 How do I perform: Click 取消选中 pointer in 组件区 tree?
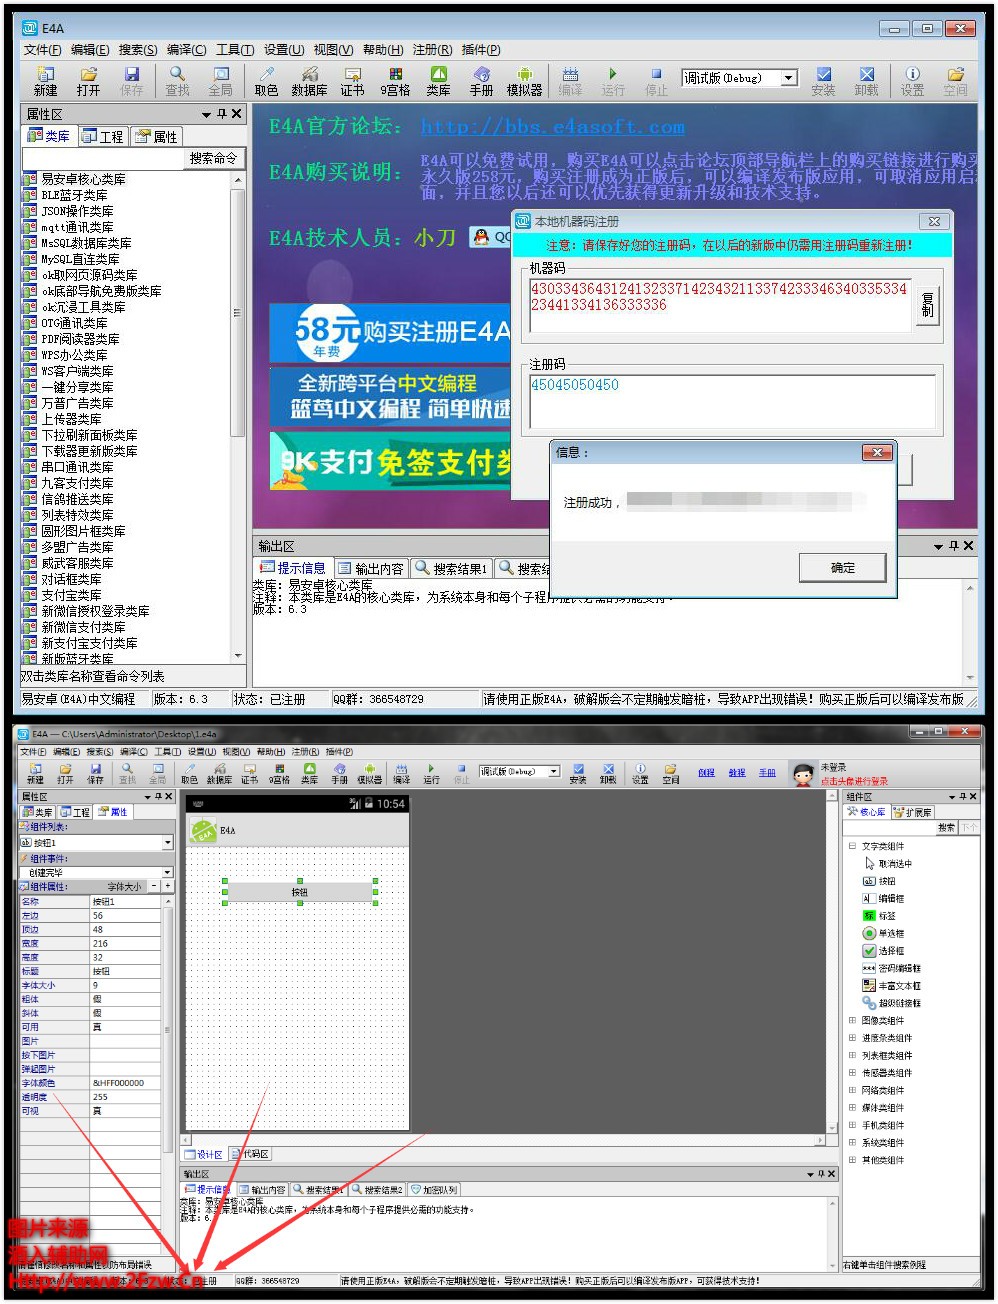pyautogui.click(x=887, y=863)
